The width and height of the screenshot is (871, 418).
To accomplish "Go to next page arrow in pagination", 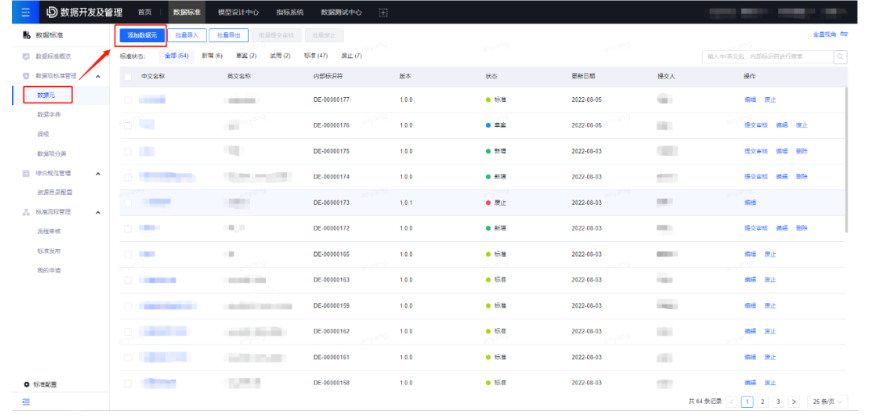I will coord(794,401).
